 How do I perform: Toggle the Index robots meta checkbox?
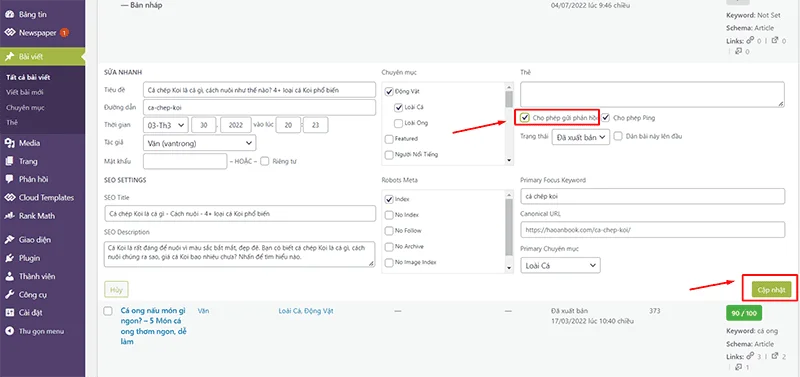coord(389,199)
